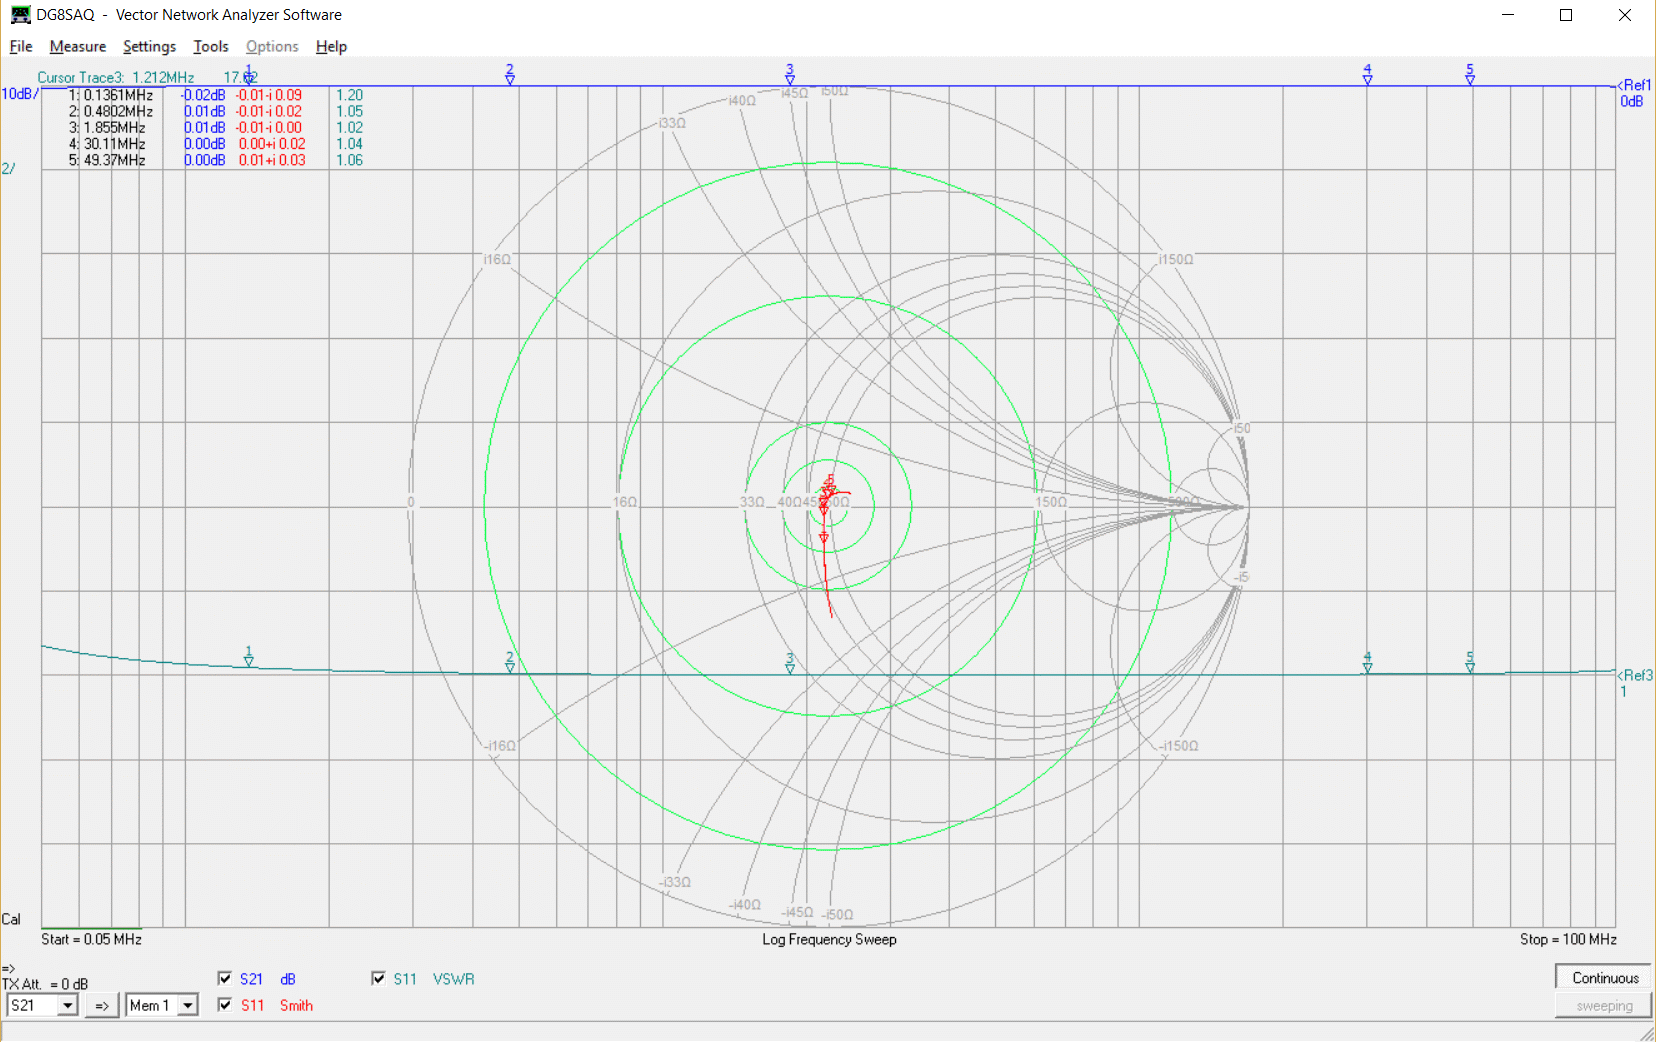Click the Cal status label
Image resolution: width=1656 pixels, height=1042 pixels.
tap(11, 919)
